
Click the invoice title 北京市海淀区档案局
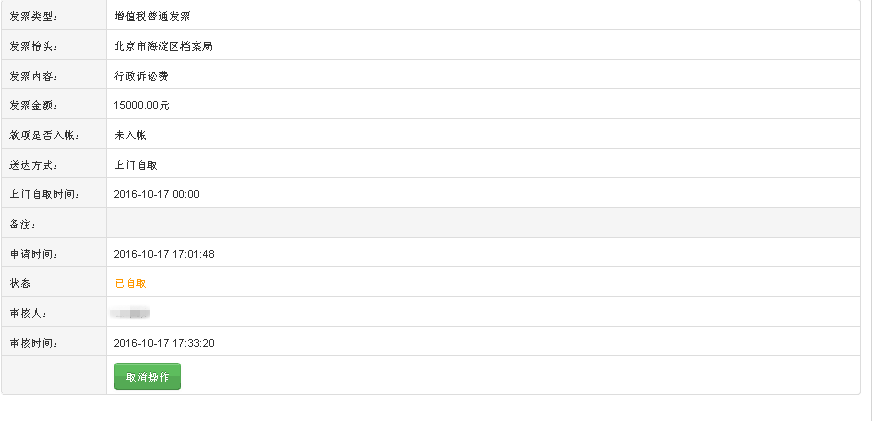coord(164,46)
